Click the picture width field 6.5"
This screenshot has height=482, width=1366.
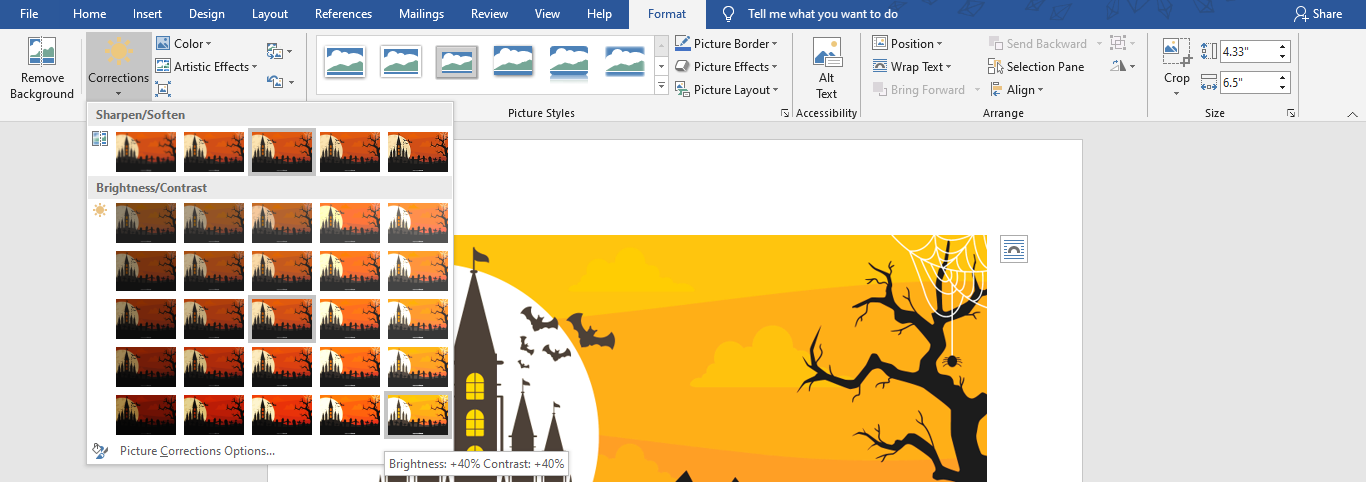(1246, 83)
